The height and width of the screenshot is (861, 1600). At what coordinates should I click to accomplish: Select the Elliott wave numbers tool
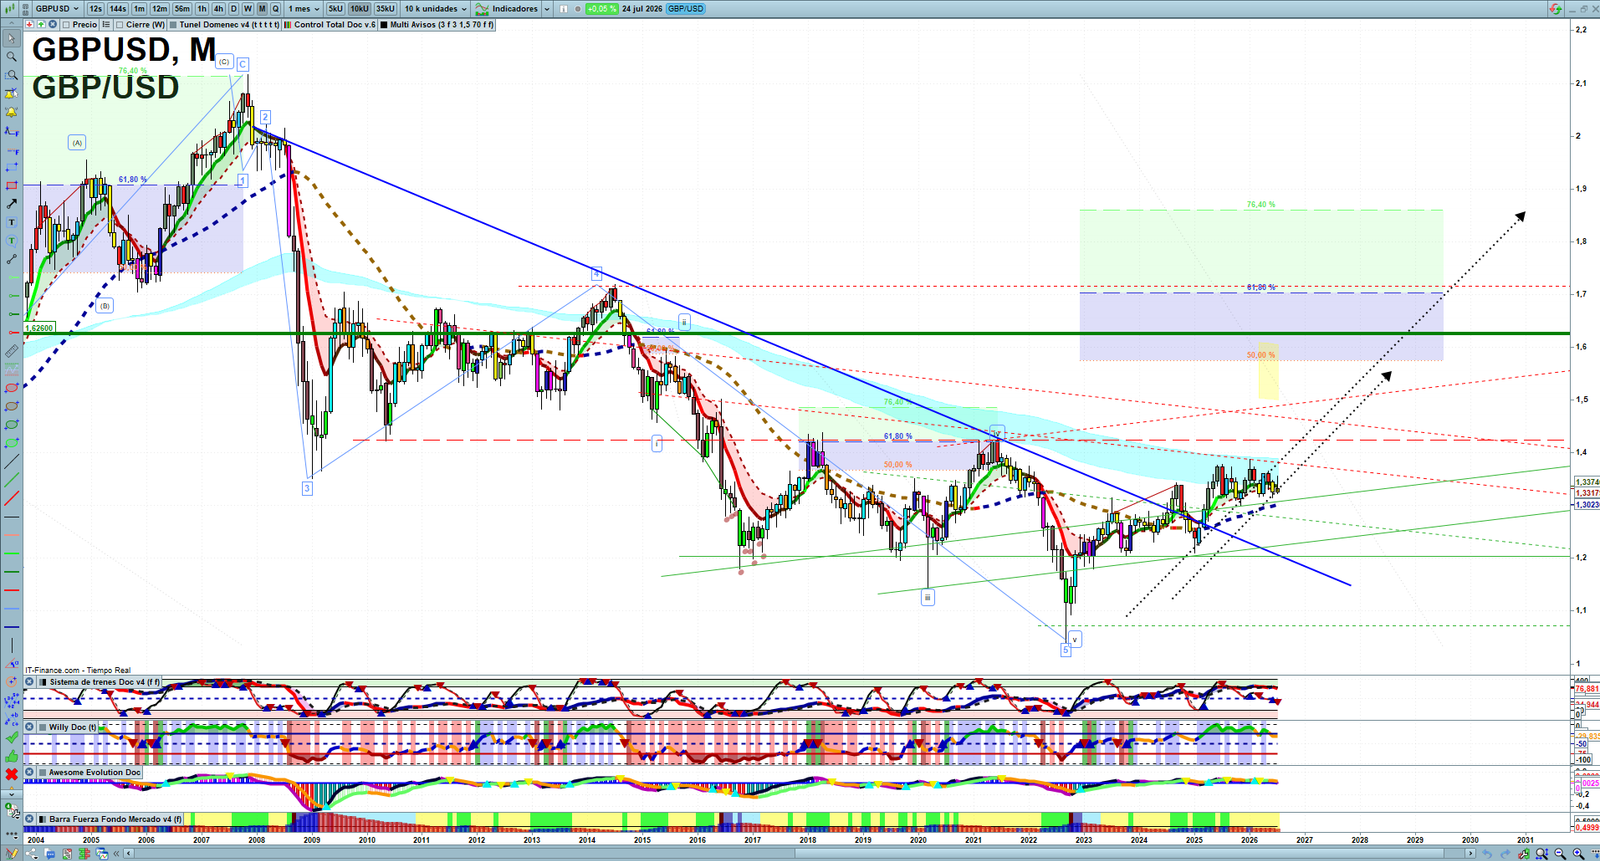(11, 700)
